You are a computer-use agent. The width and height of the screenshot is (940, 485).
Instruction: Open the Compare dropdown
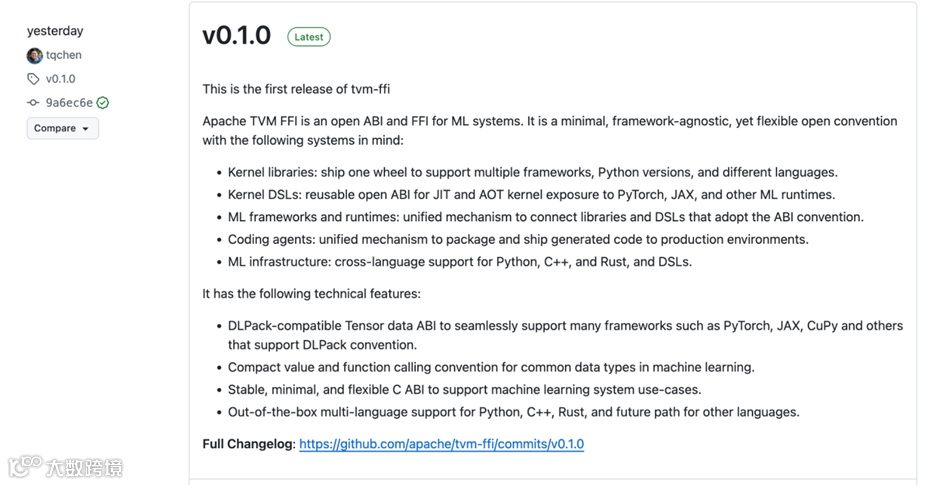62,128
